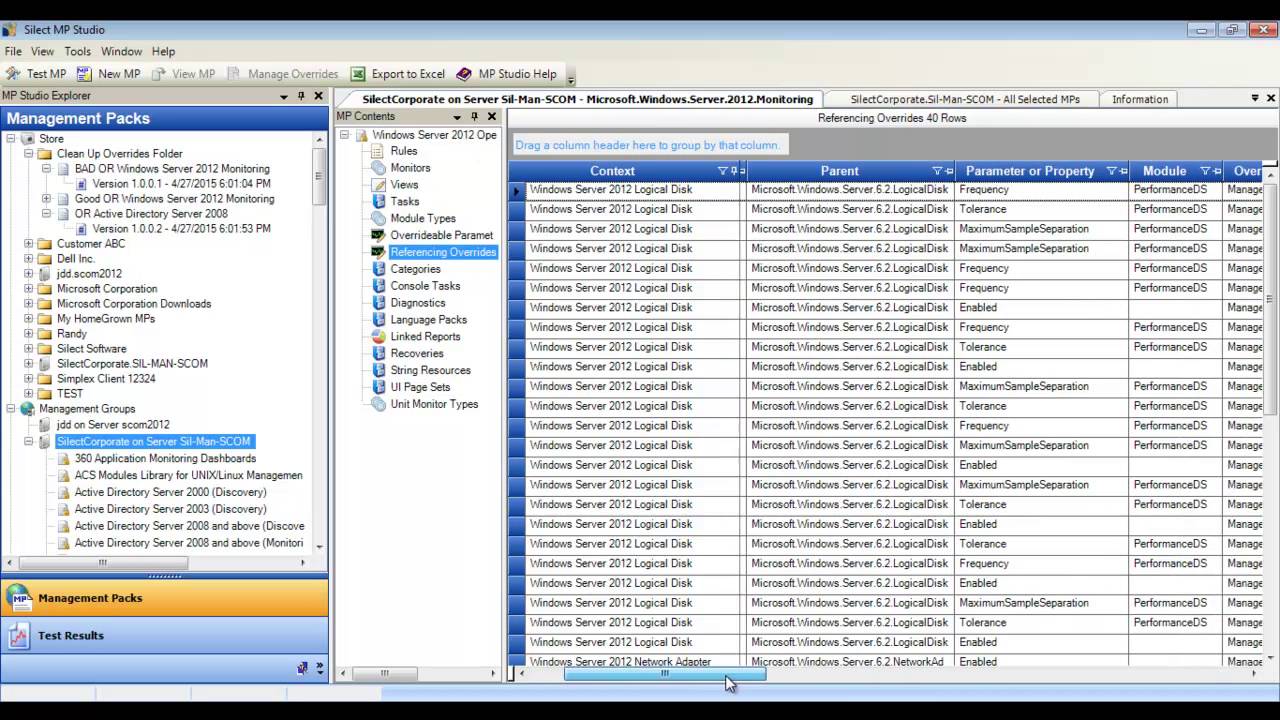1280x720 pixels.
Task: Click the Recoveries node icon
Action: [379, 353]
